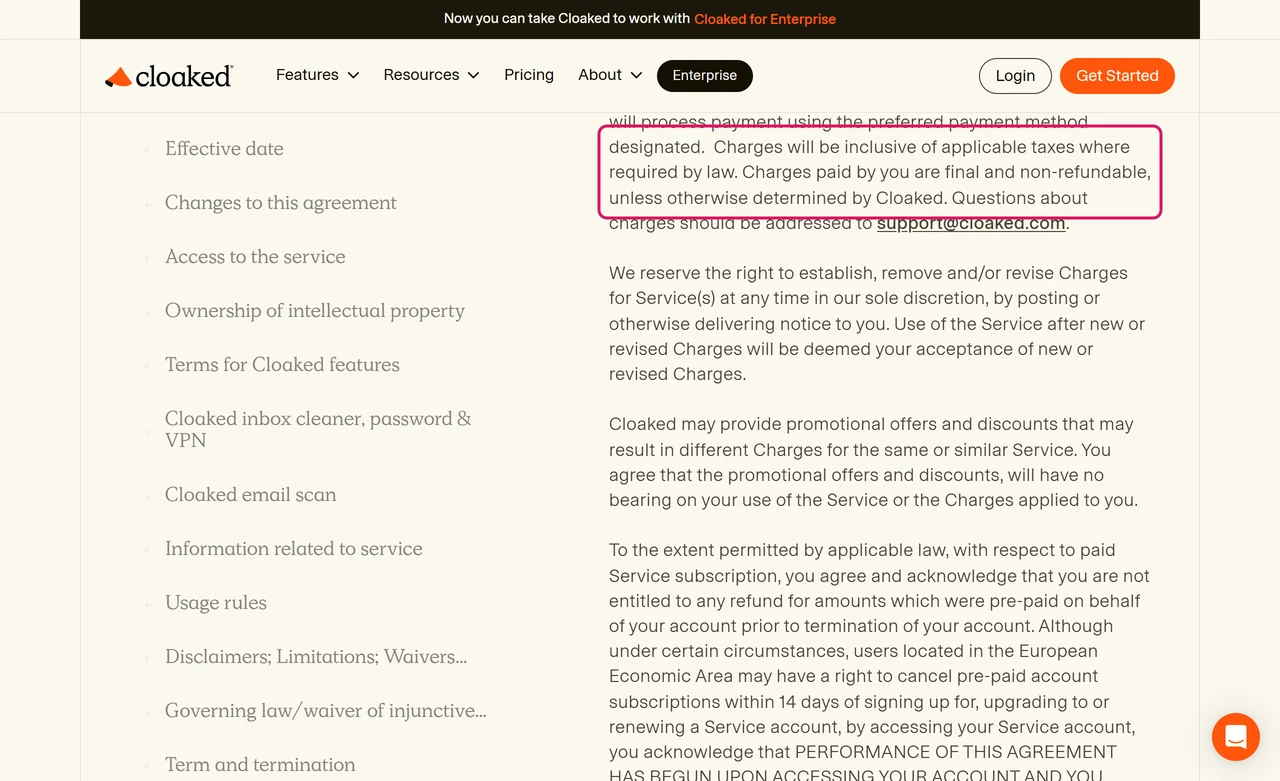The height and width of the screenshot is (781, 1280).
Task: Select the Enterprise nav pill
Action: tap(705, 75)
